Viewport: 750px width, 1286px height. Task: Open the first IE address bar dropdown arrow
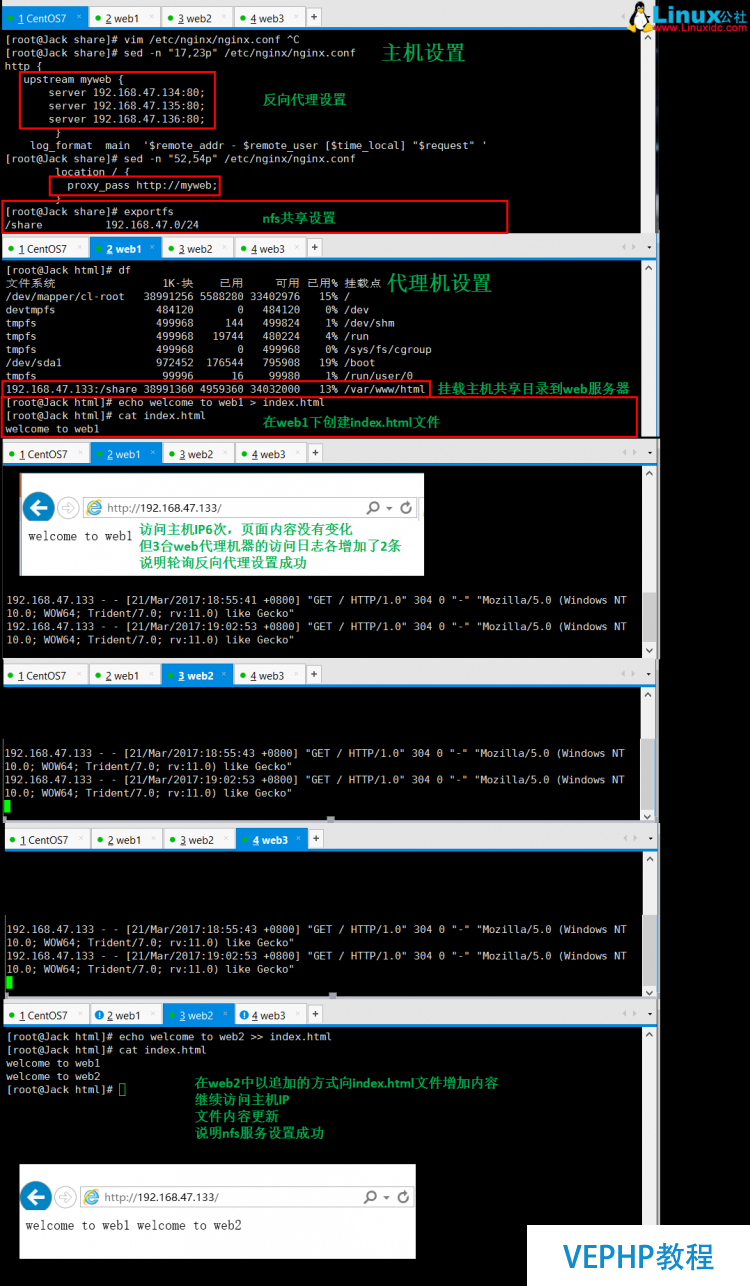pos(389,509)
